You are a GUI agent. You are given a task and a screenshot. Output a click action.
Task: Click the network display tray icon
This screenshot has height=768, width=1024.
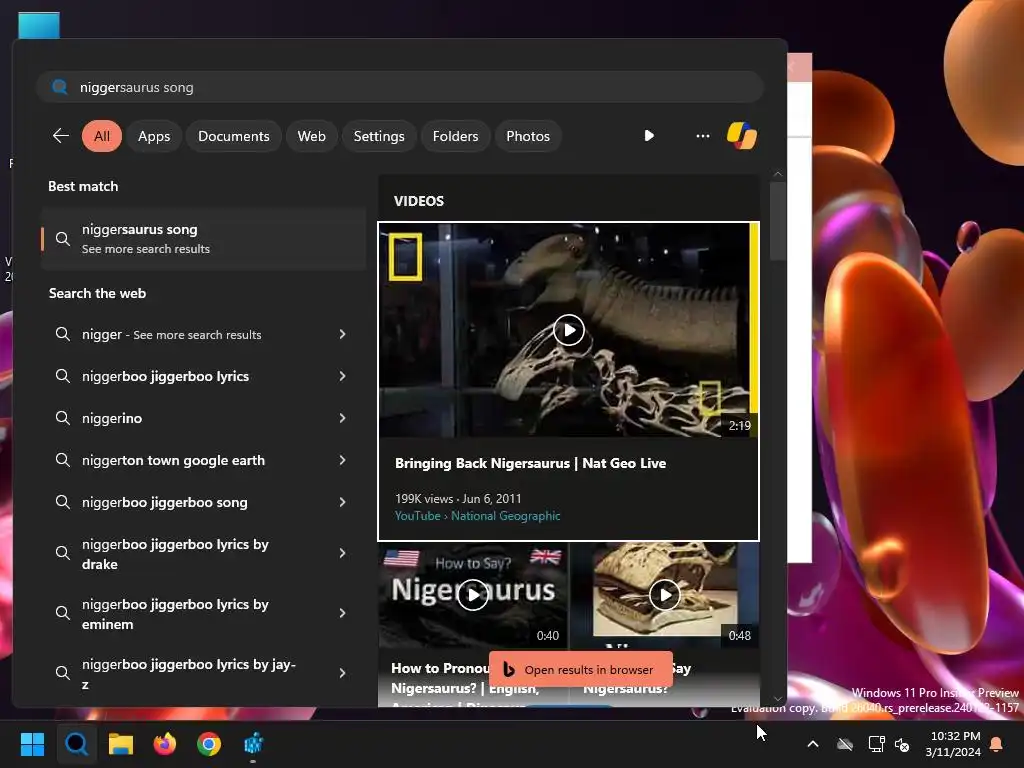pyautogui.click(x=876, y=744)
